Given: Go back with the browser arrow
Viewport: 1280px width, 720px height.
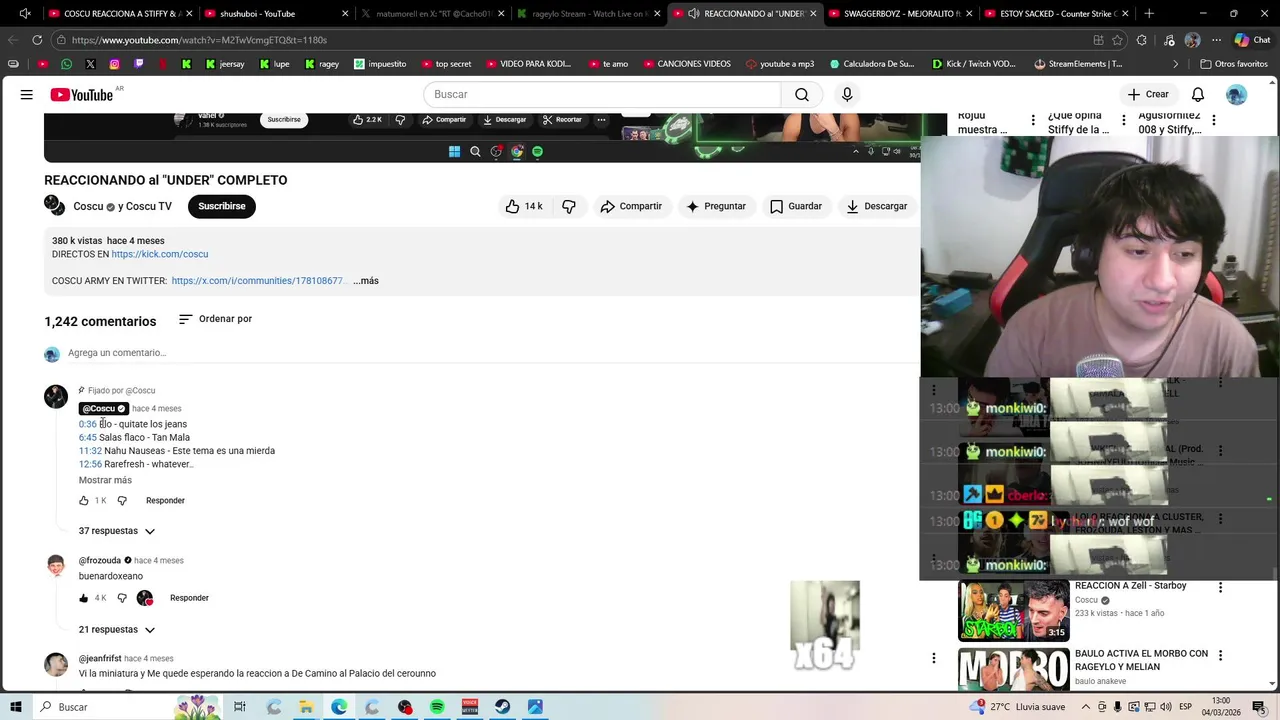Looking at the screenshot, I should 12,40.
